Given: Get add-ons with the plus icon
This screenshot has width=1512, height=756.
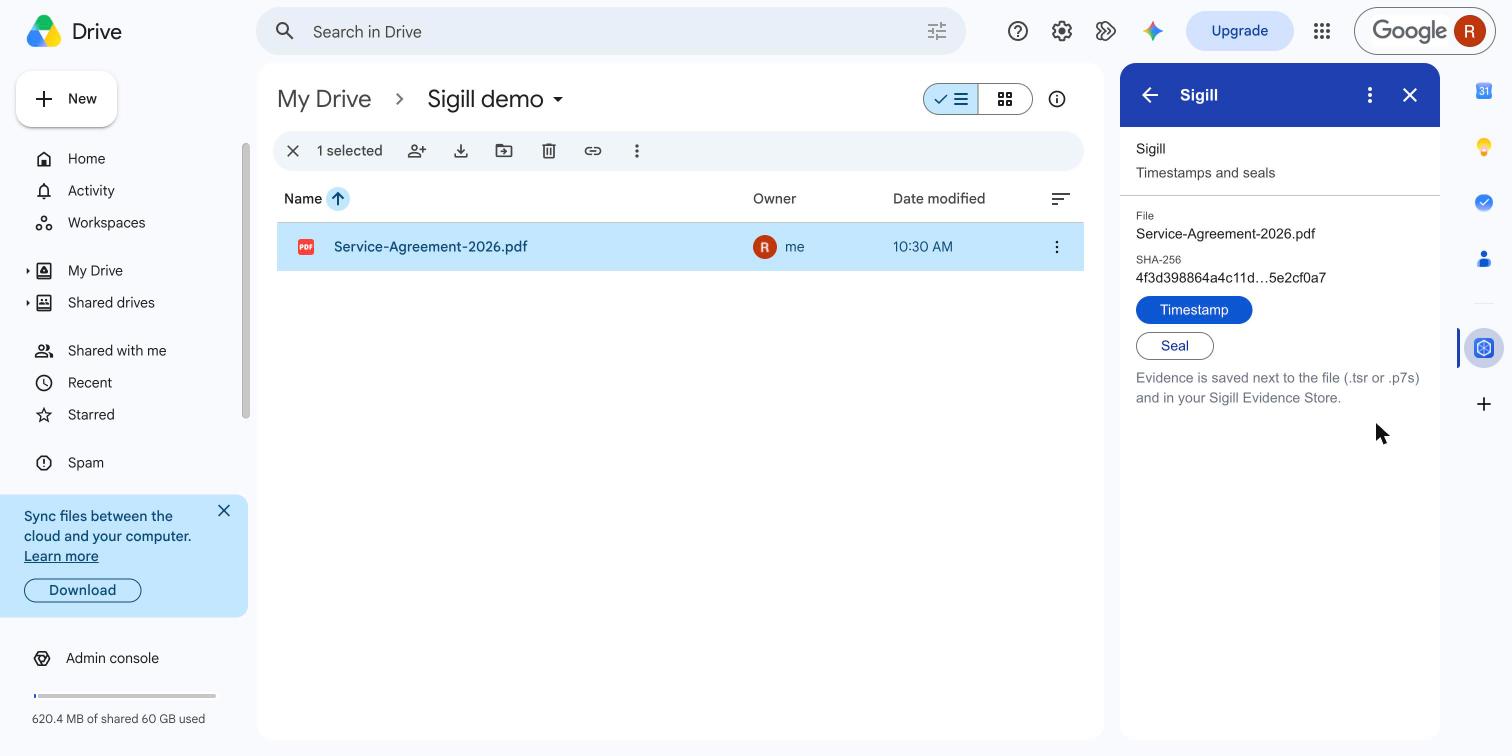Looking at the screenshot, I should coord(1484,404).
